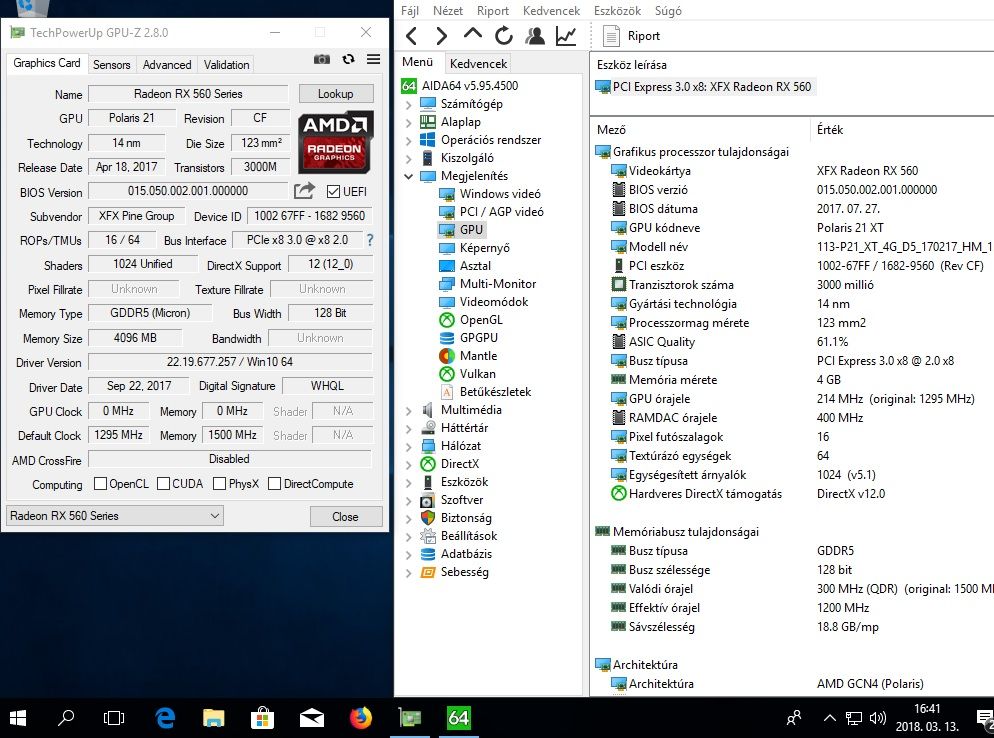Toggle the OpenCL checkbox
This screenshot has width=994, height=738.
click(100, 484)
